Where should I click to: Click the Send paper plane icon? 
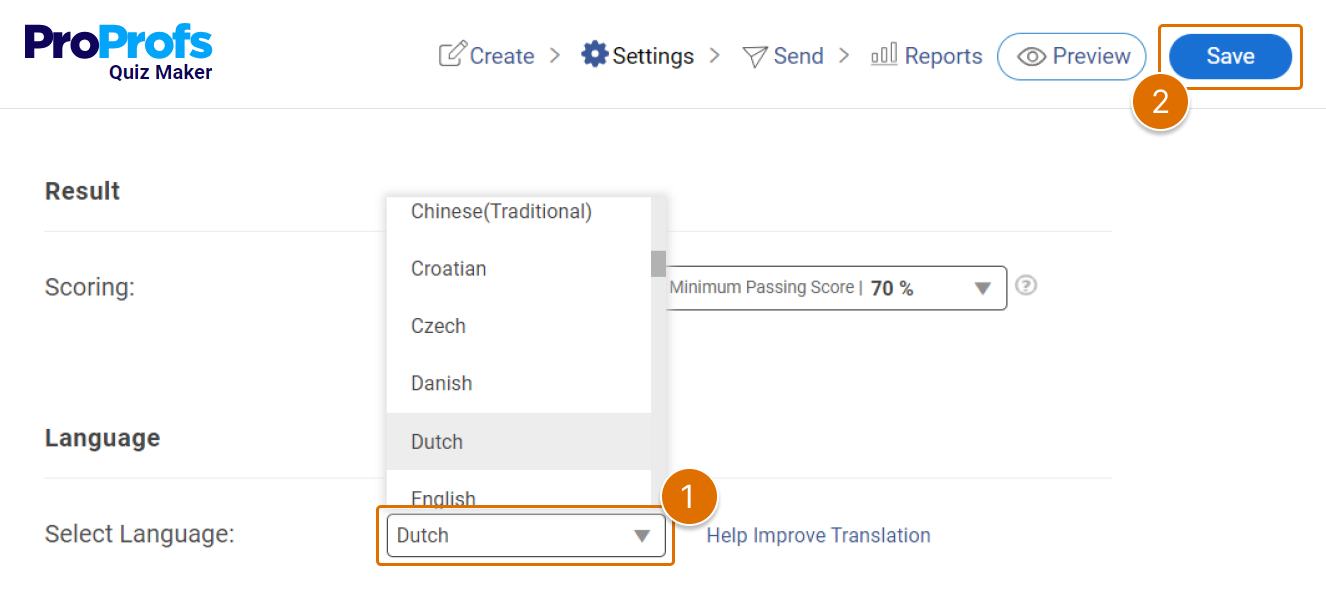(755, 56)
